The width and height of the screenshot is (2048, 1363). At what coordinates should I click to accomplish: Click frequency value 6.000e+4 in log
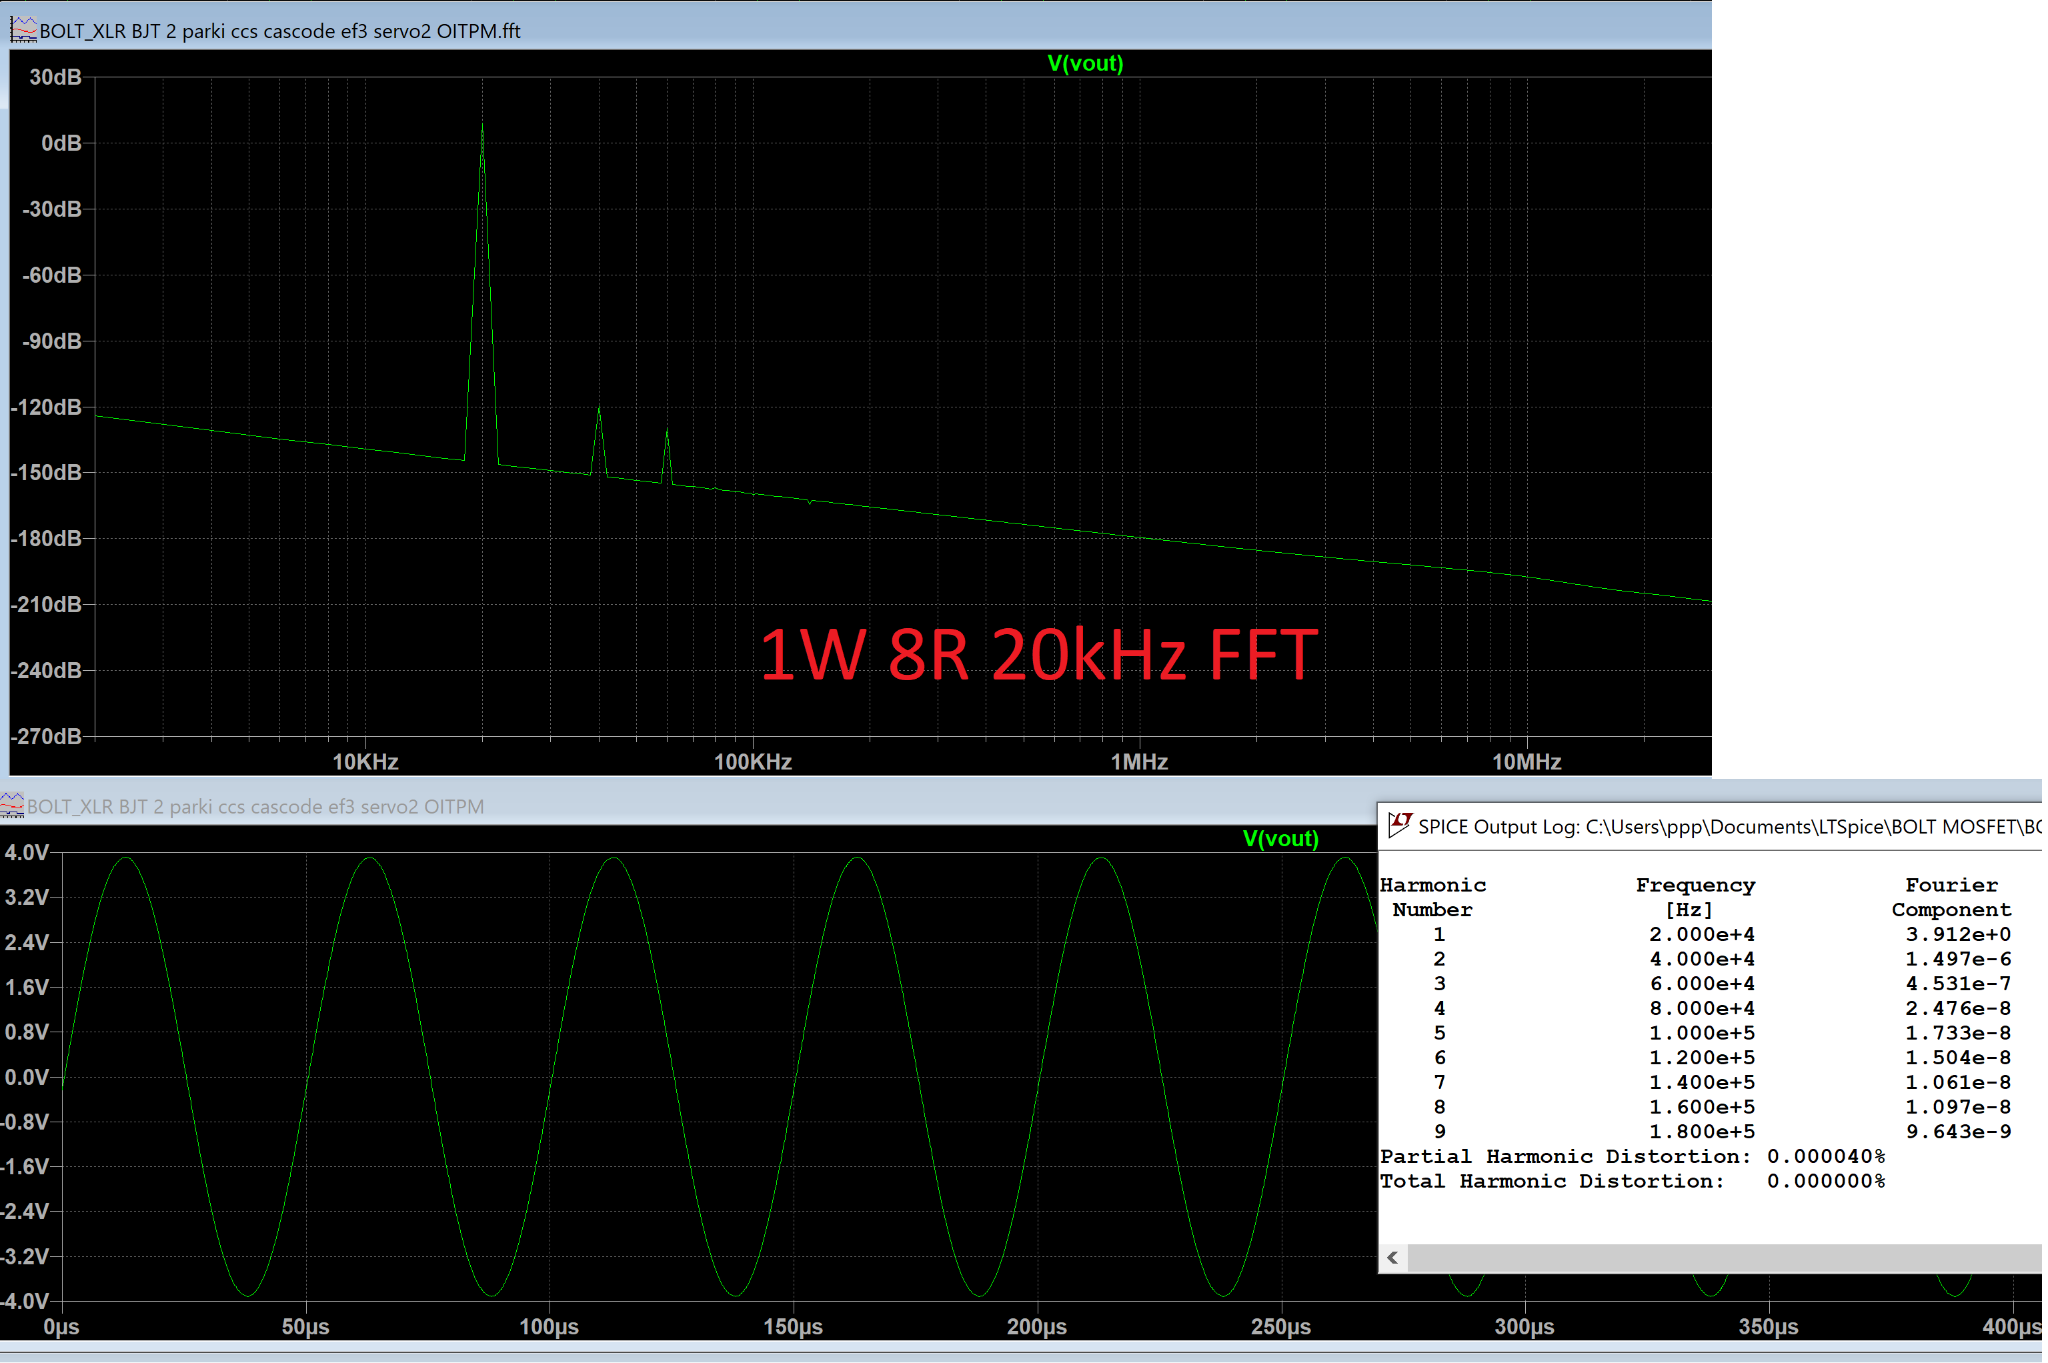coord(1702,984)
